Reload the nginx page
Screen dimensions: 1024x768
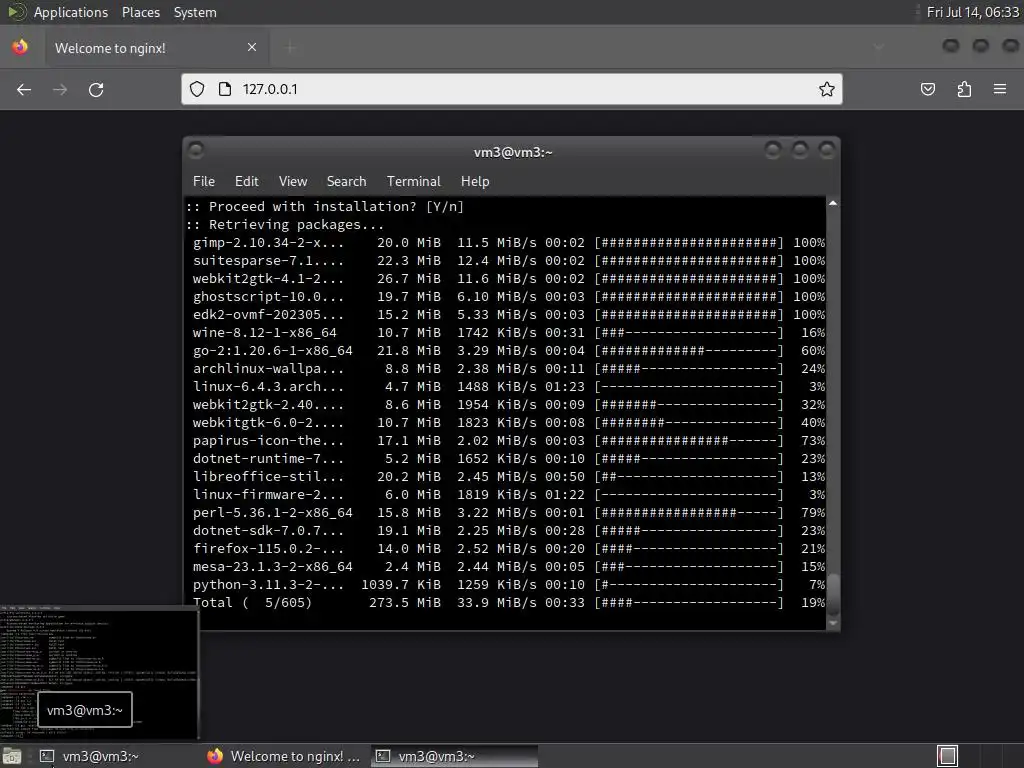coord(96,89)
